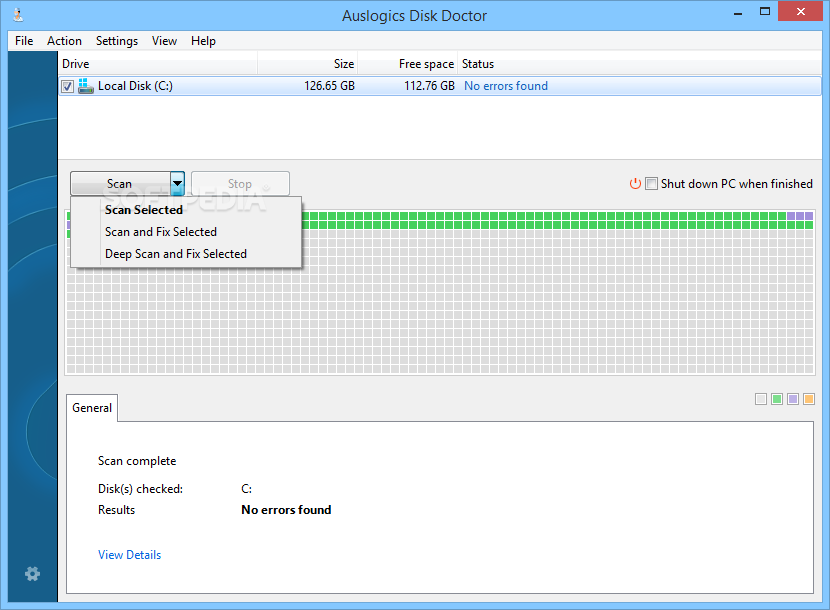The image size is (830, 610).
Task: Open the Help menu
Action: pyautogui.click(x=203, y=41)
